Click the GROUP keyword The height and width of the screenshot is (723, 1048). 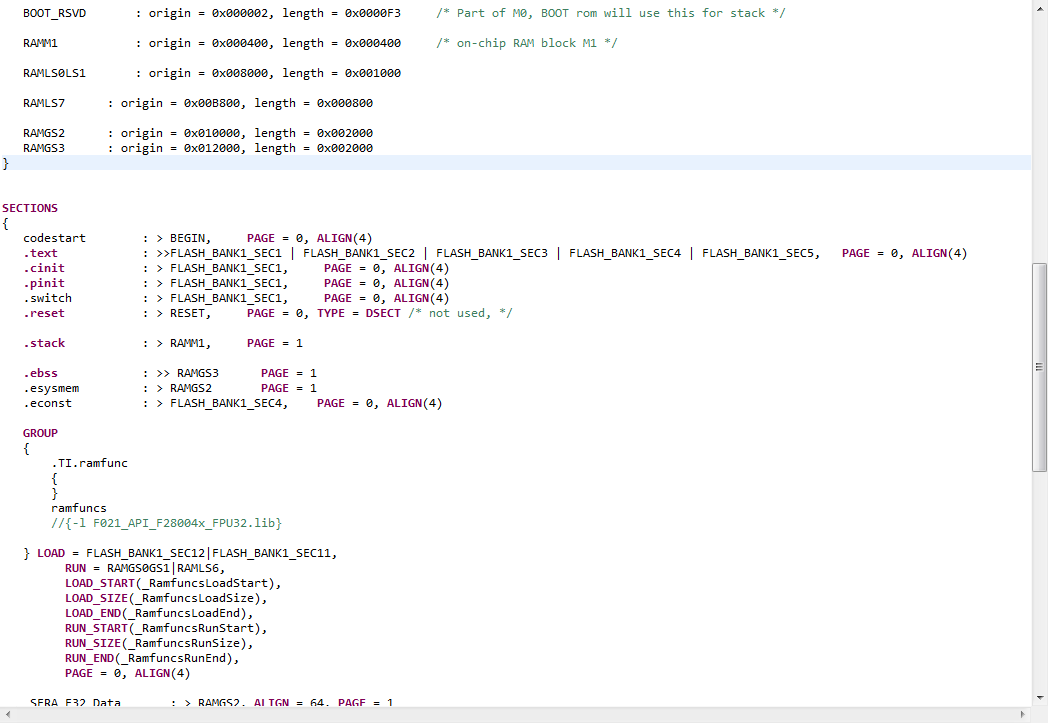tap(40, 432)
